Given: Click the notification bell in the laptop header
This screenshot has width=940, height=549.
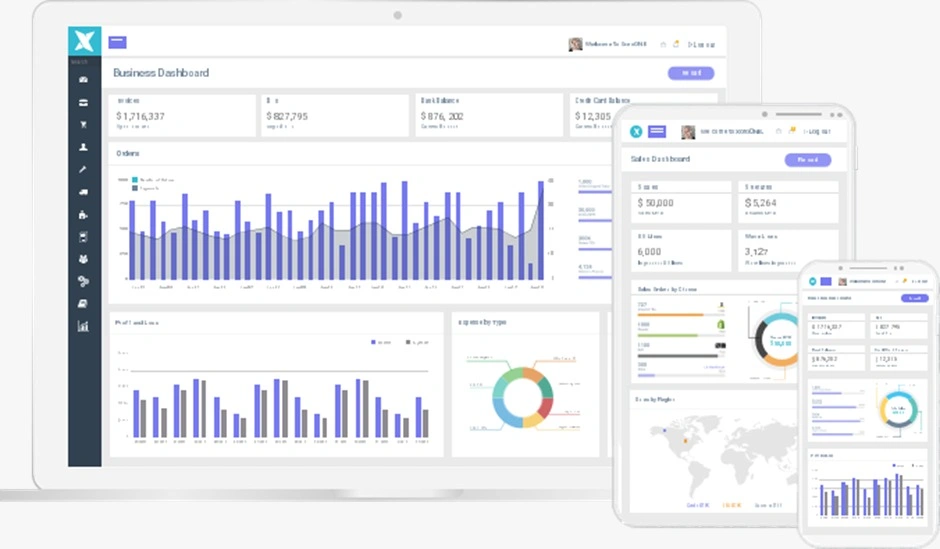Looking at the screenshot, I should (x=676, y=44).
